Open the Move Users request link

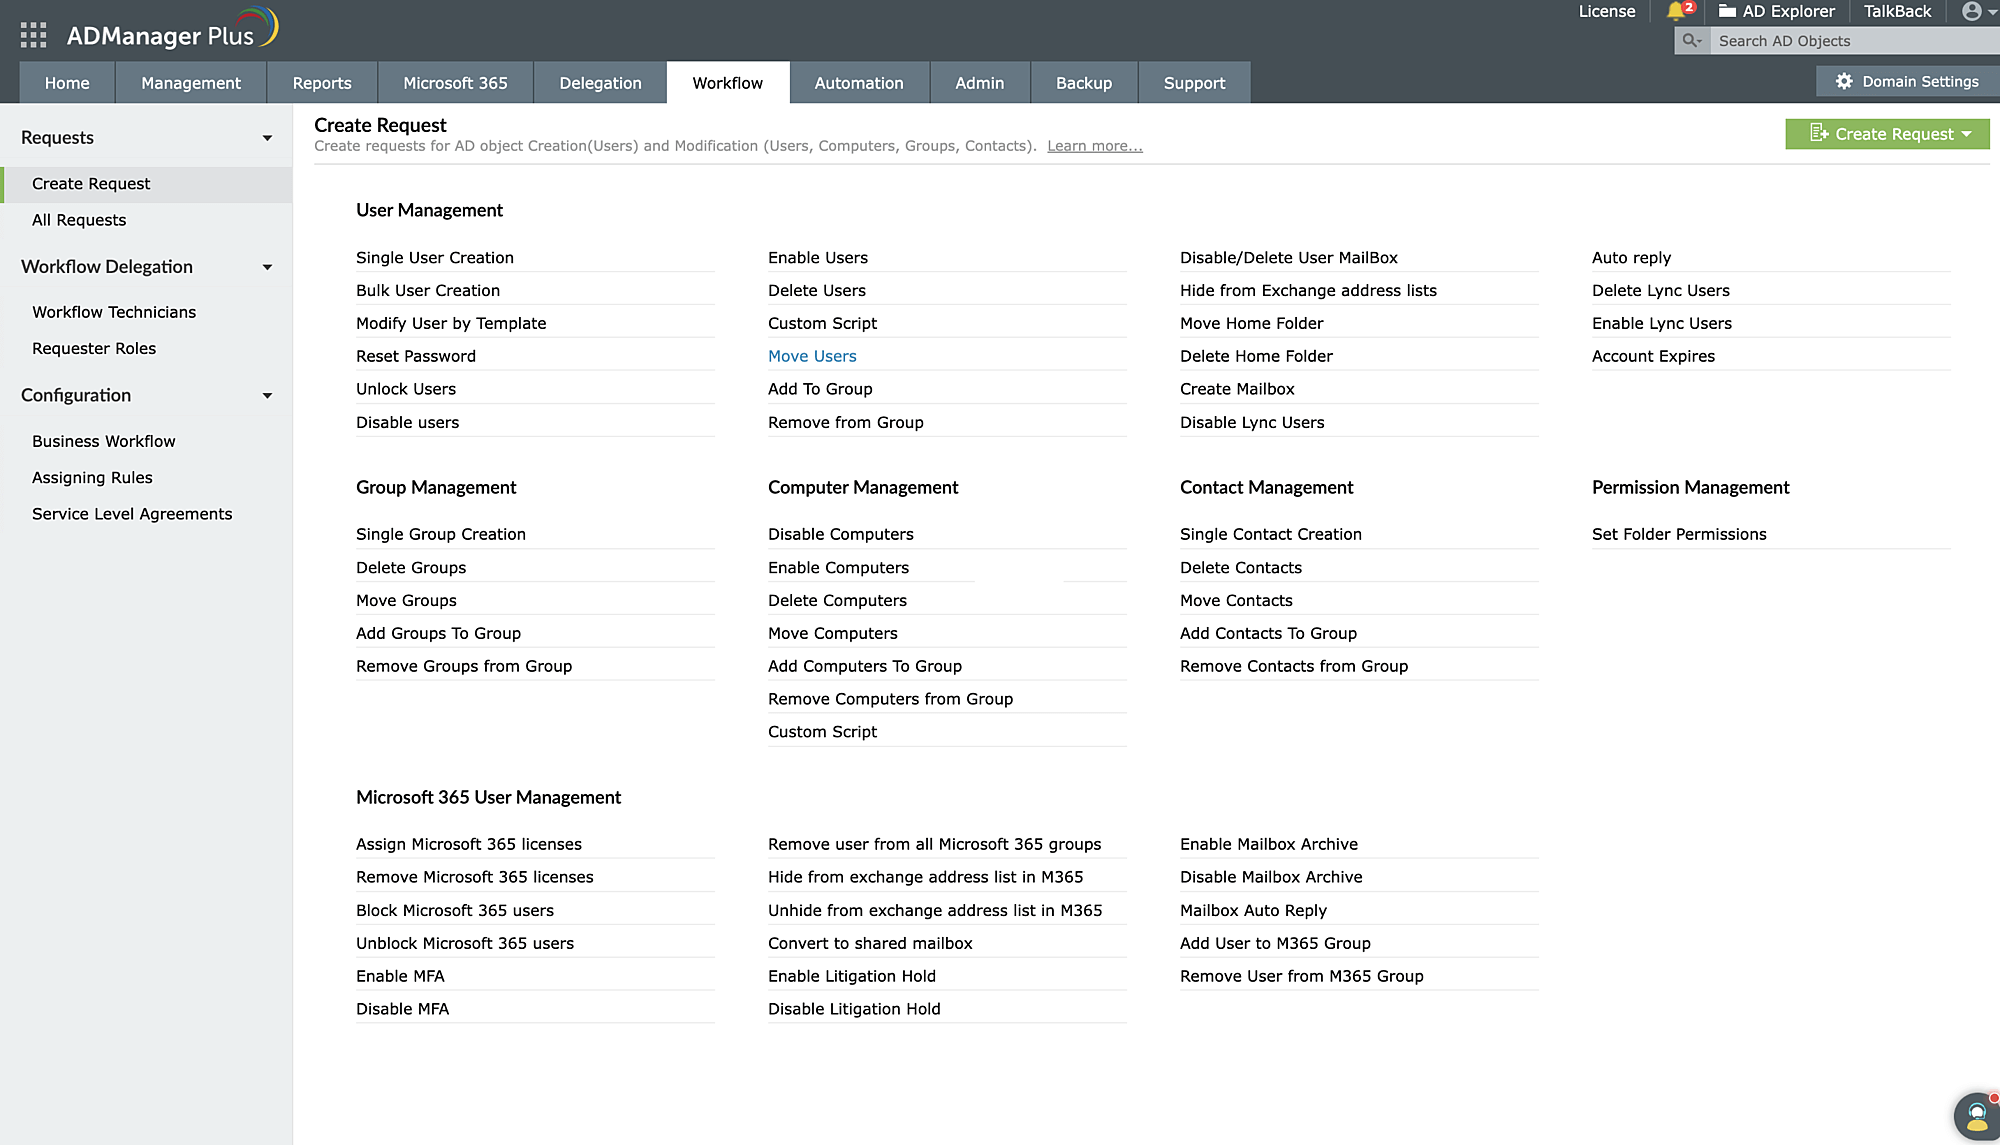coord(811,356)
